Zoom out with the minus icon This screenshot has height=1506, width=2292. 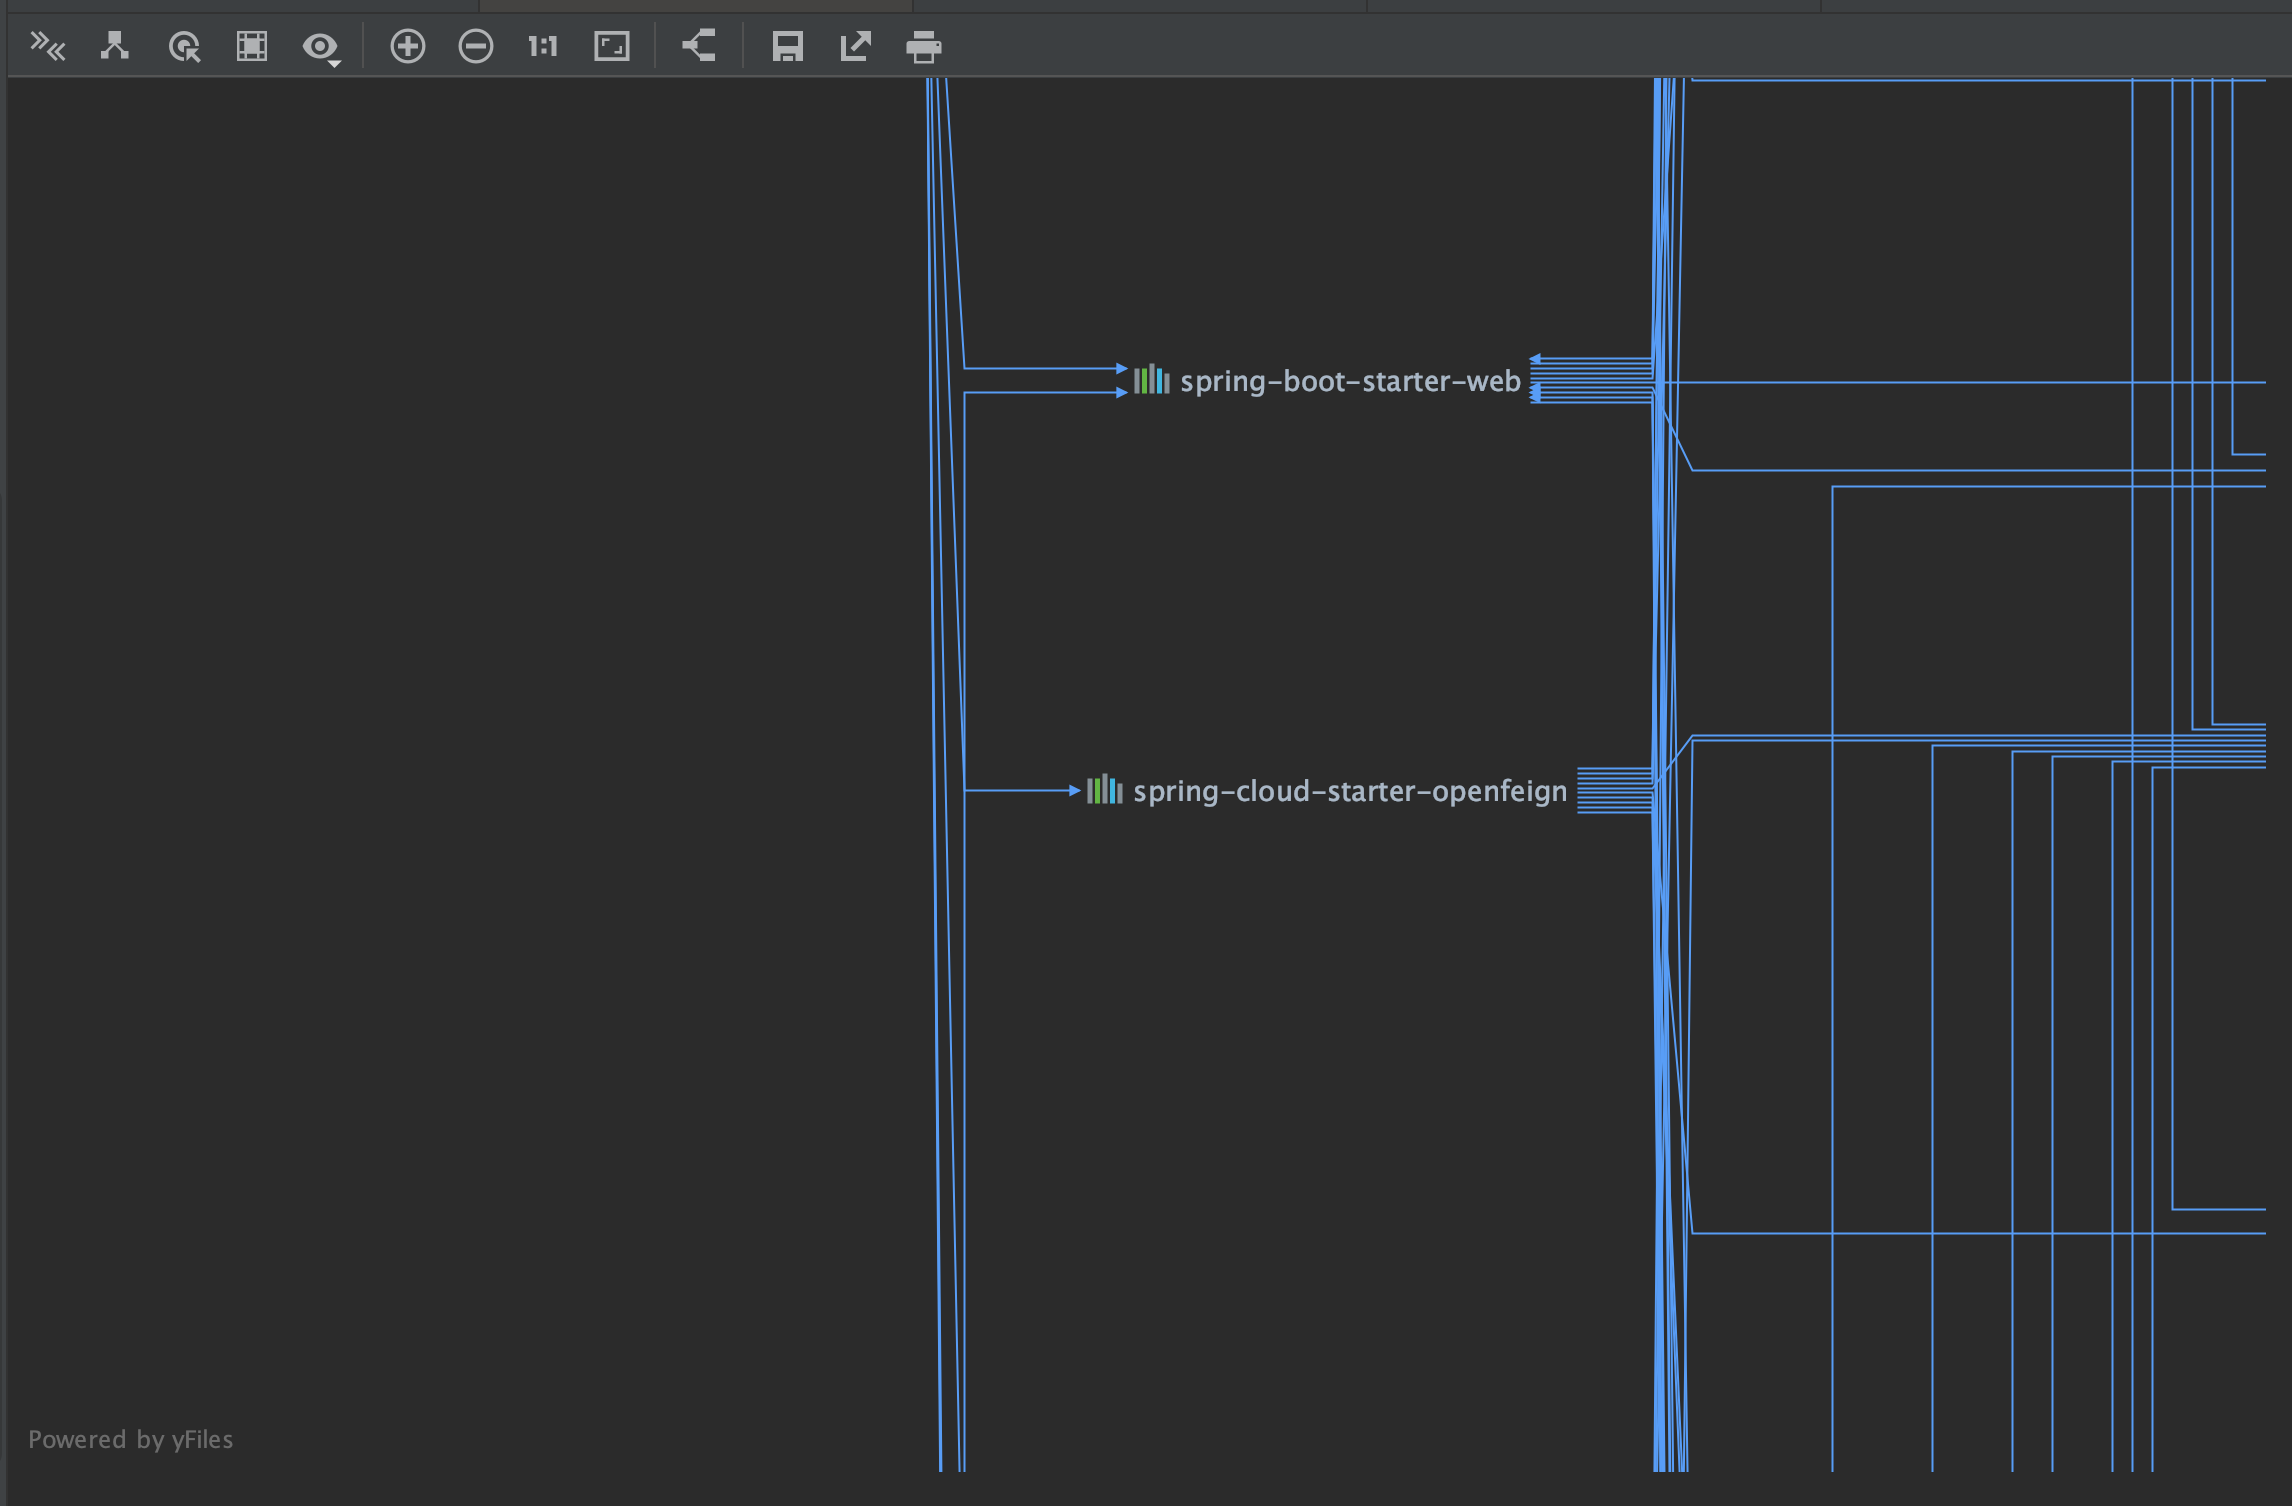[476, 46]
